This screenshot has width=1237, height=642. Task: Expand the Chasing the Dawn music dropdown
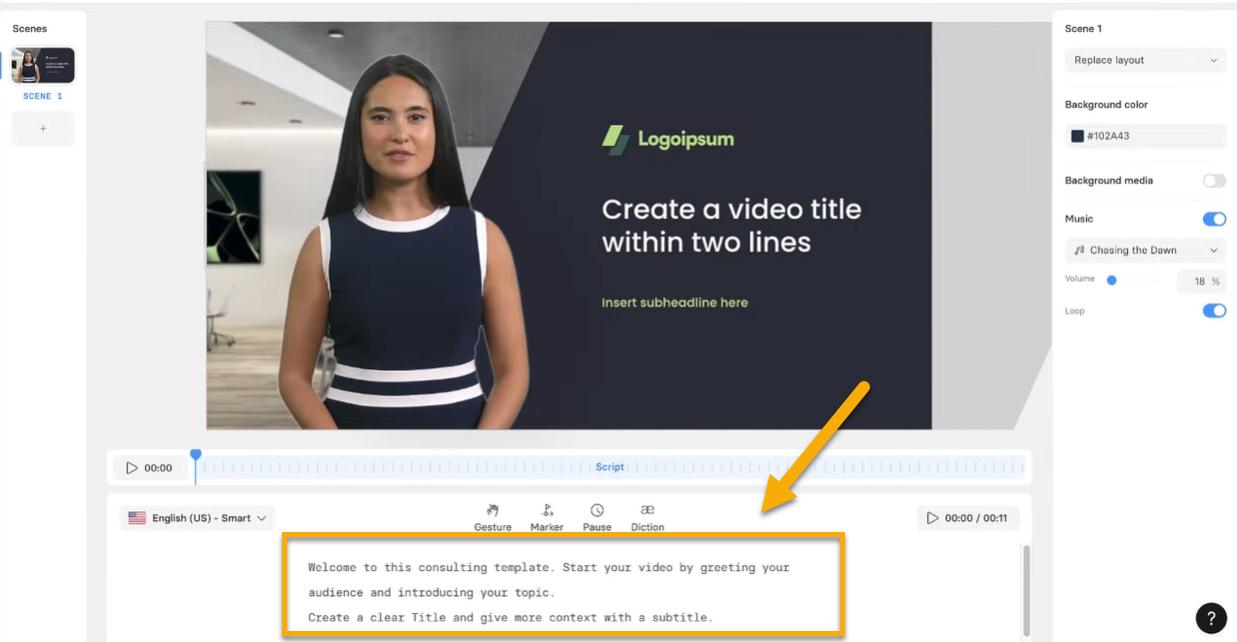click(x=1145, y=250)
